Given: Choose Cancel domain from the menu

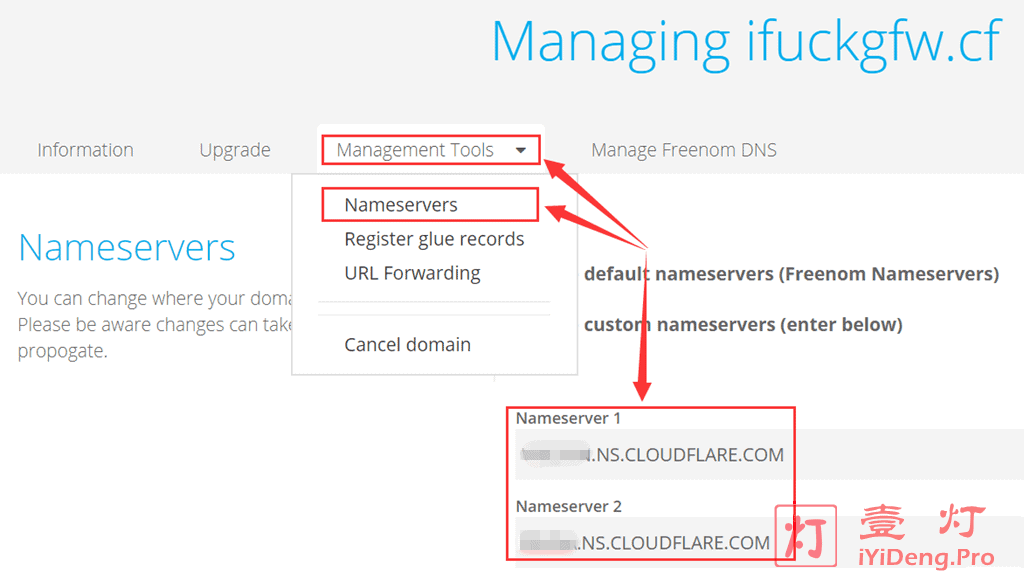Looking at the screenshot, I should coord(408,345).
